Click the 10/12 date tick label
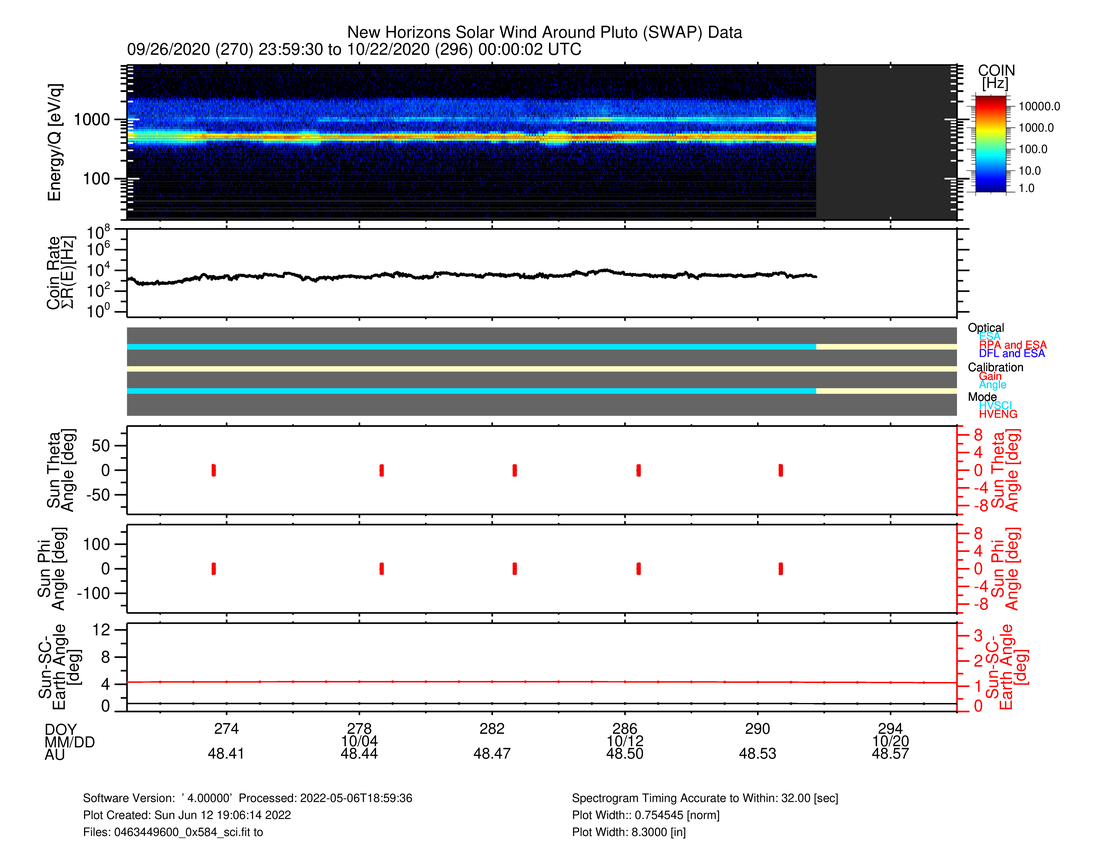Viewport: 1100px width, 850px height. (624, 742)
